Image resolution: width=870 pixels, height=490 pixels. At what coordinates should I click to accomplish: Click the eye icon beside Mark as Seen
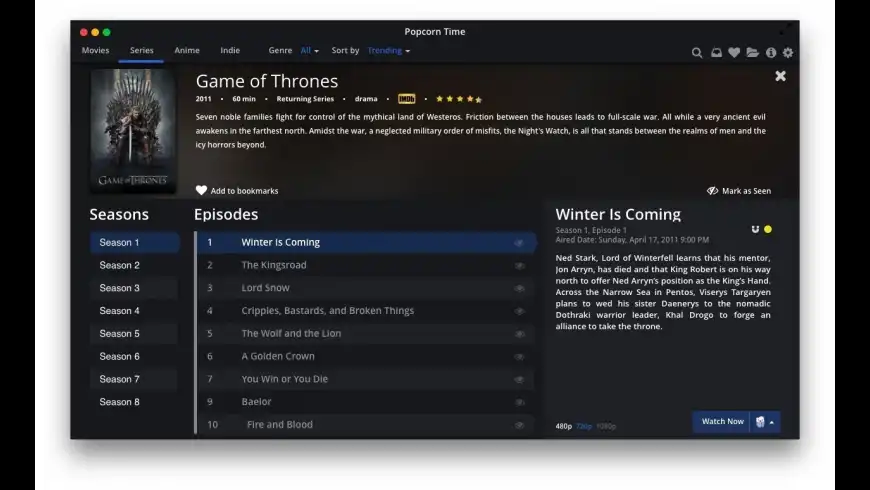(x=712, y=191)
